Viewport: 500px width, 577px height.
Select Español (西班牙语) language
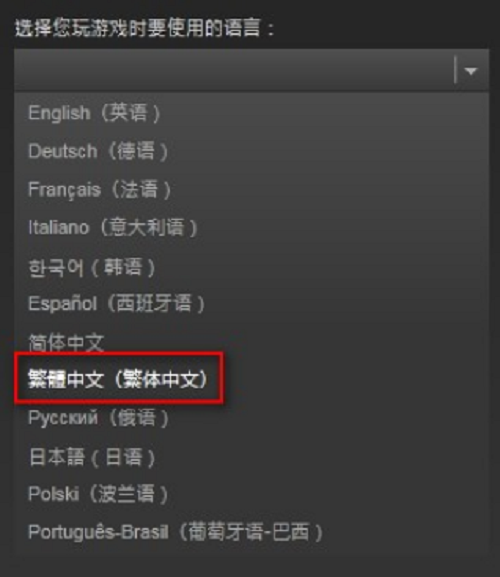coord(251,304)
